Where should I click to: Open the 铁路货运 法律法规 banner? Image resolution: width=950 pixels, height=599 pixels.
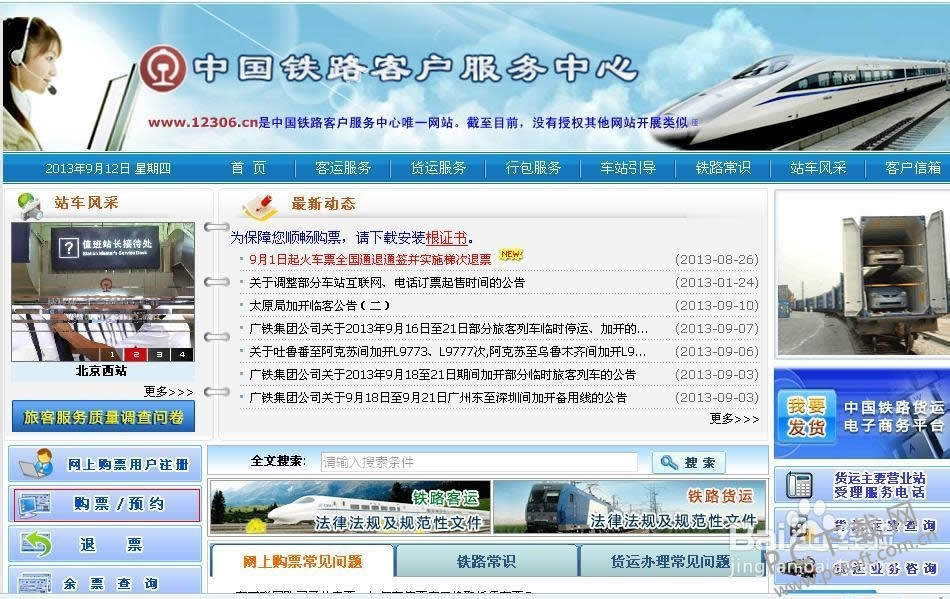tap(629, 507)
